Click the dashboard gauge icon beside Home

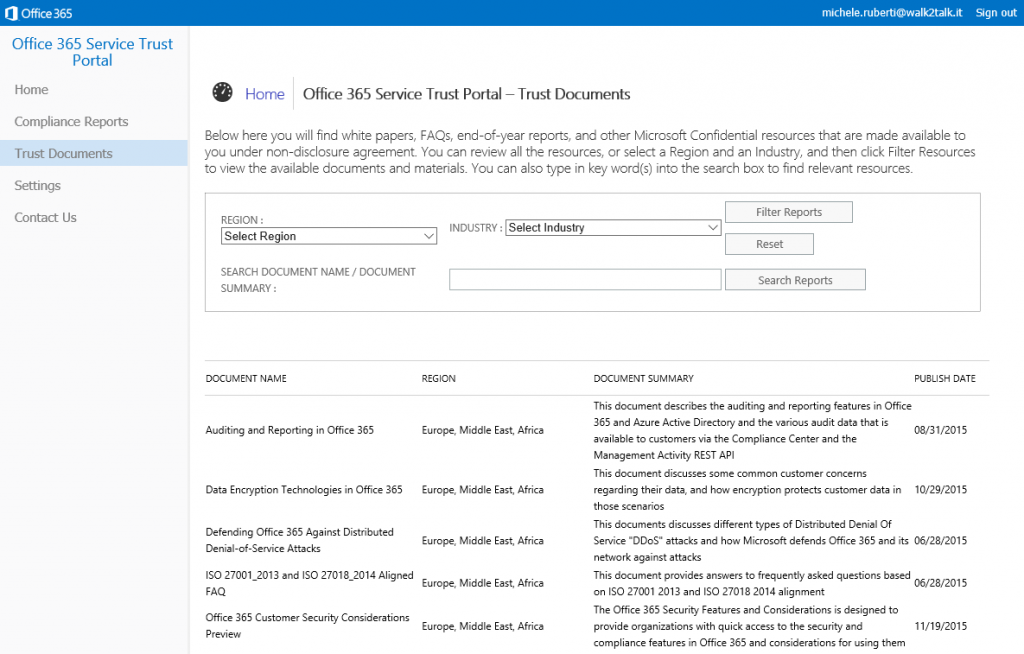pyautogui.click(x=222, y=93)
